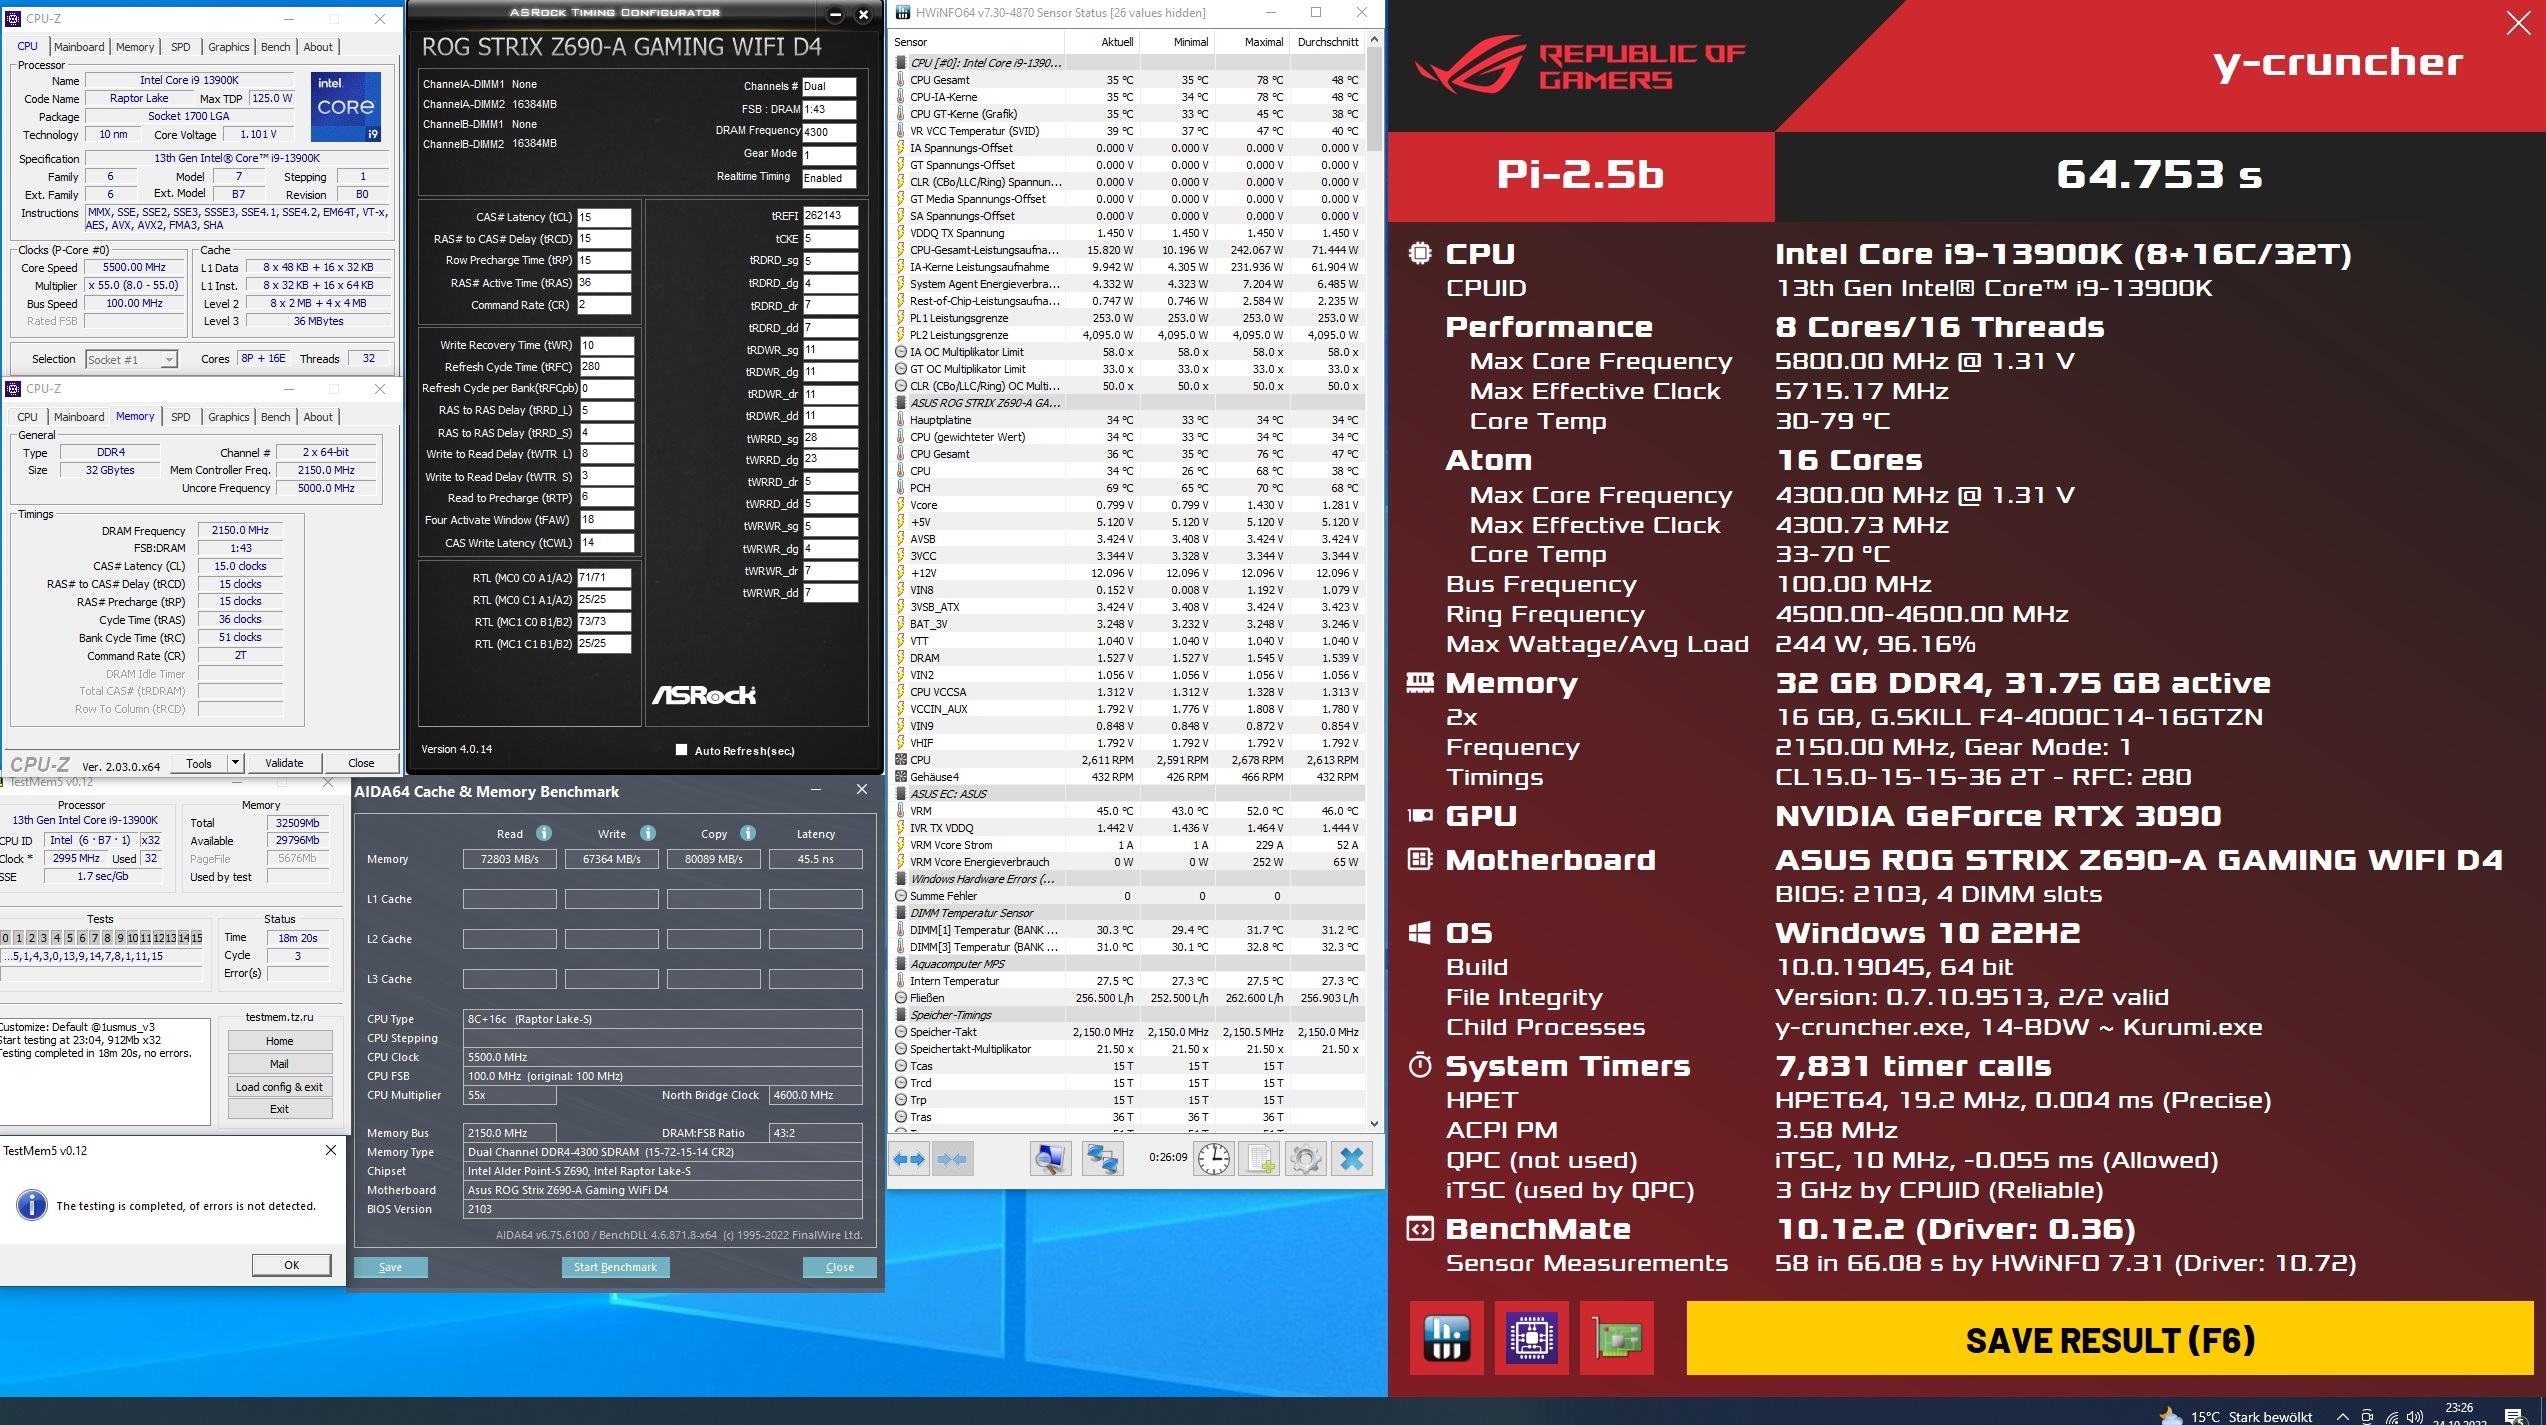2546x1425 pixels.
Task: Open the Mainboard tab in top CPU-Z
Action: 79,47
